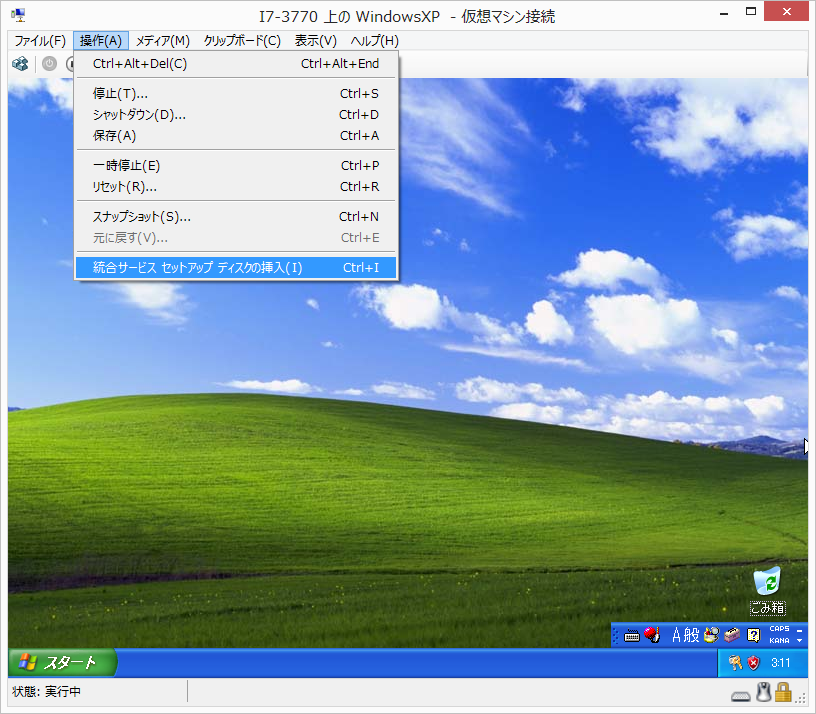This screenshot has height=714, width=816.
Task: Open the 表示(V) menu
Action: click(x=315, y=41)
